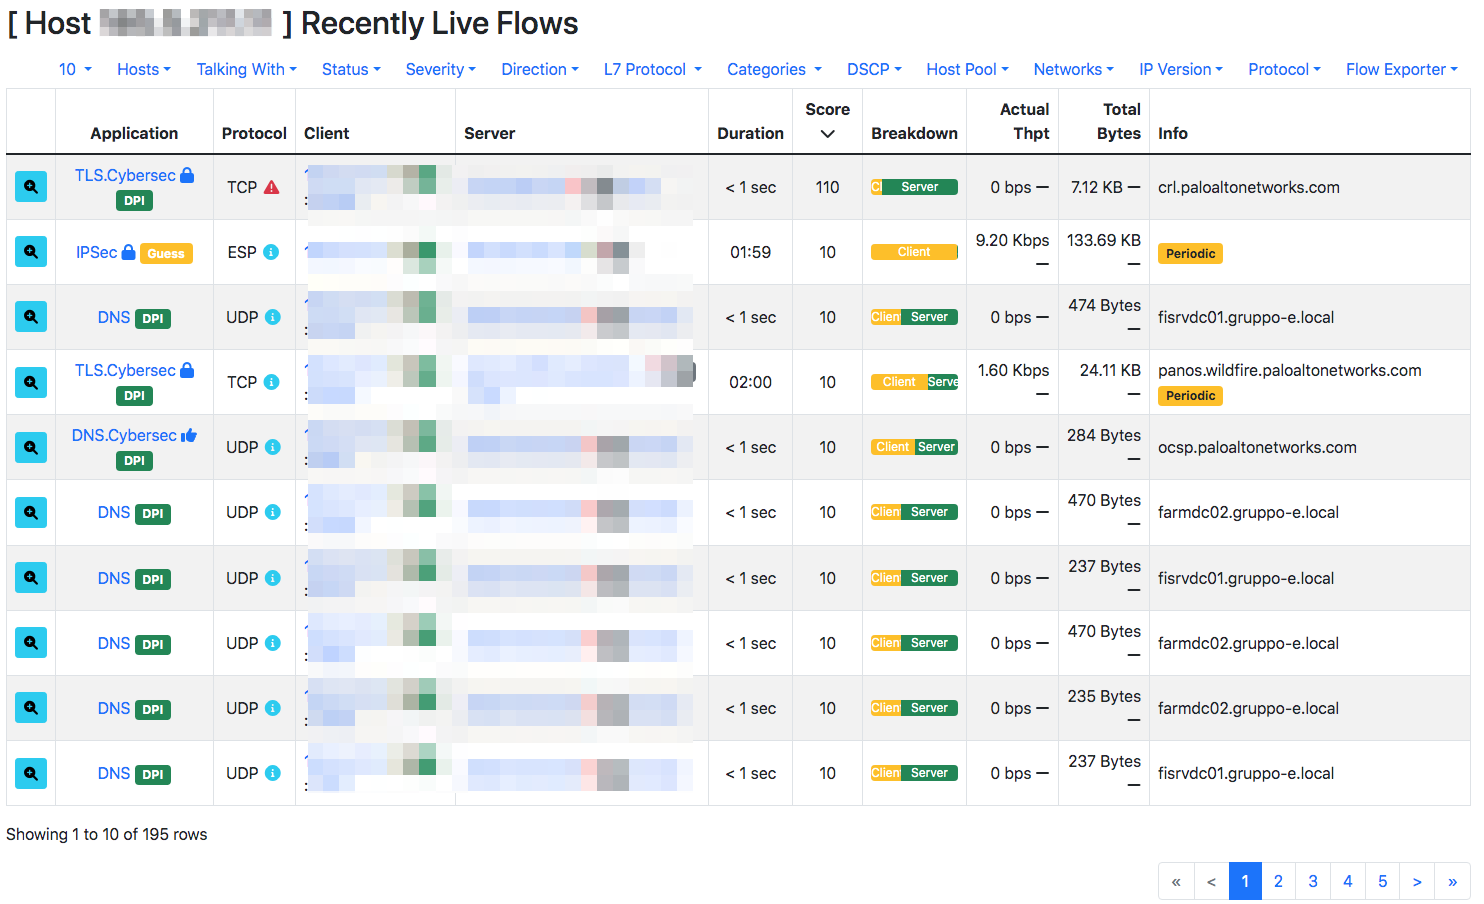
Task: Click the Score column sort chevron
Action: [x=828, y=133]
